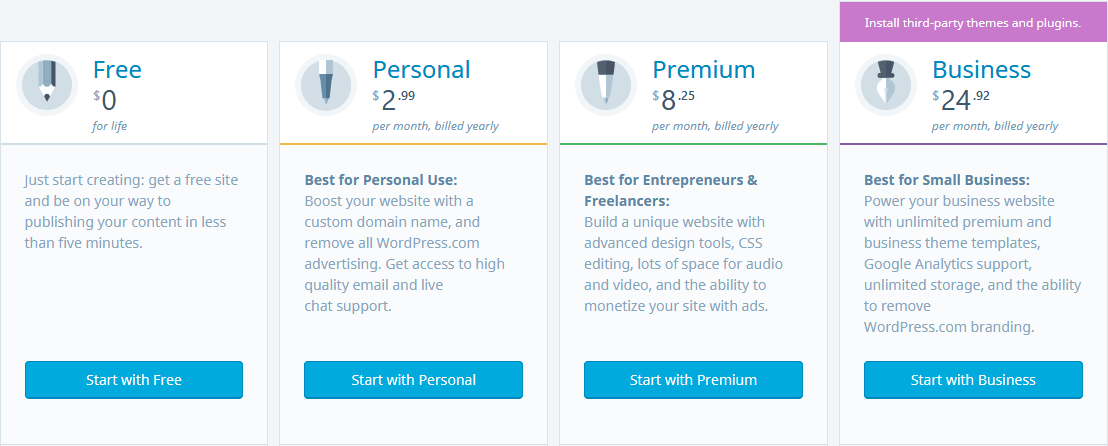1108x446 pixels.
Task: Click the Personal plan pen icon
Action: click(x=326, y=84)
